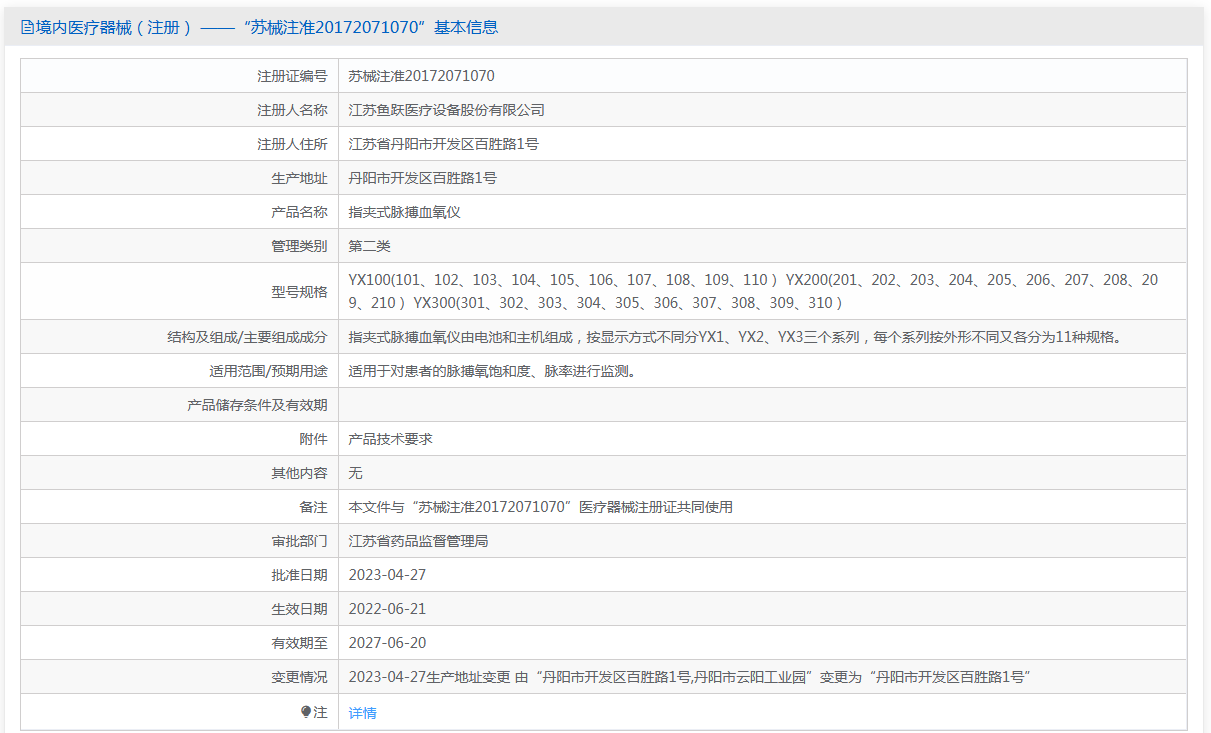Select attachment value 产品技术要求
1211x733 pixels.
[390, 439]
